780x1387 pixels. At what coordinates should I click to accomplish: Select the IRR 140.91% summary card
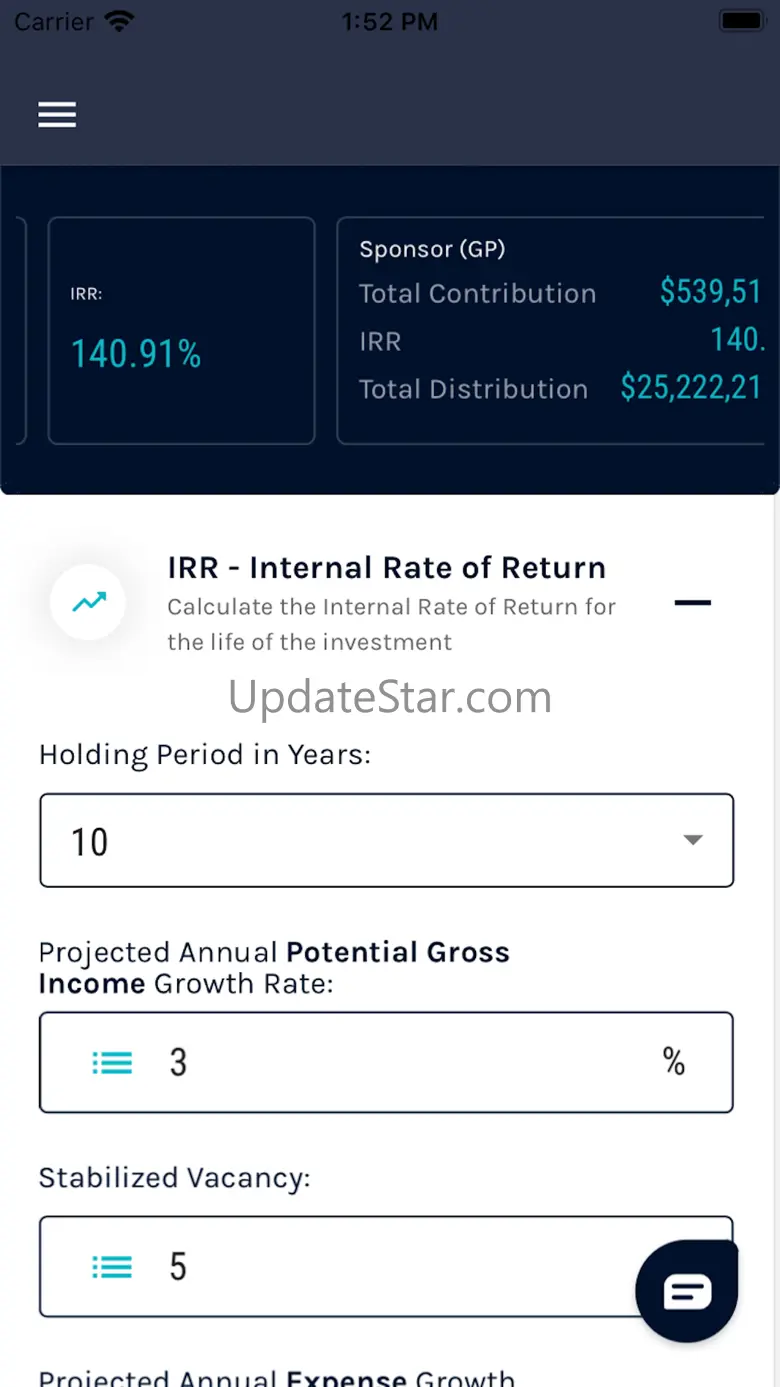pos(181,331)
